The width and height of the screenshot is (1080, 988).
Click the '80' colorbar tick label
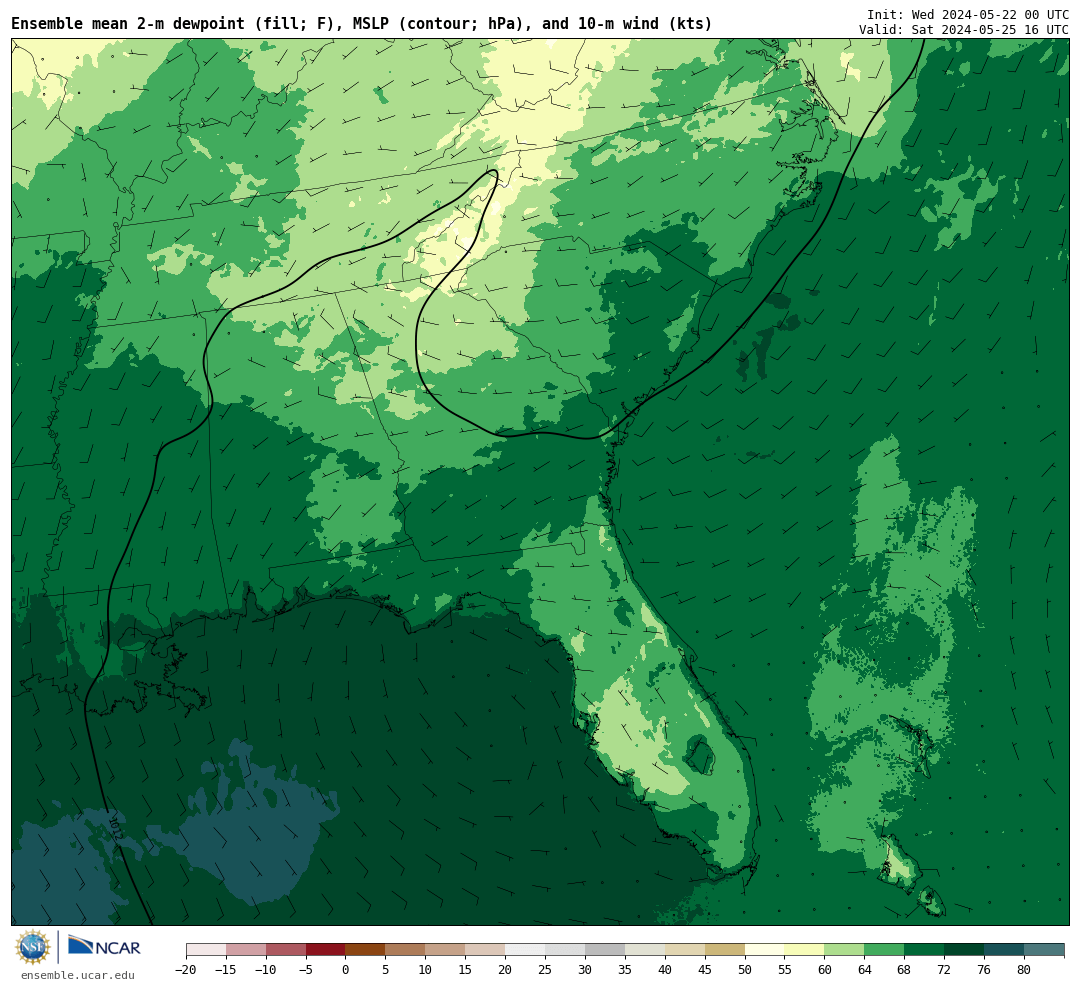click(x=1024, y=970)
